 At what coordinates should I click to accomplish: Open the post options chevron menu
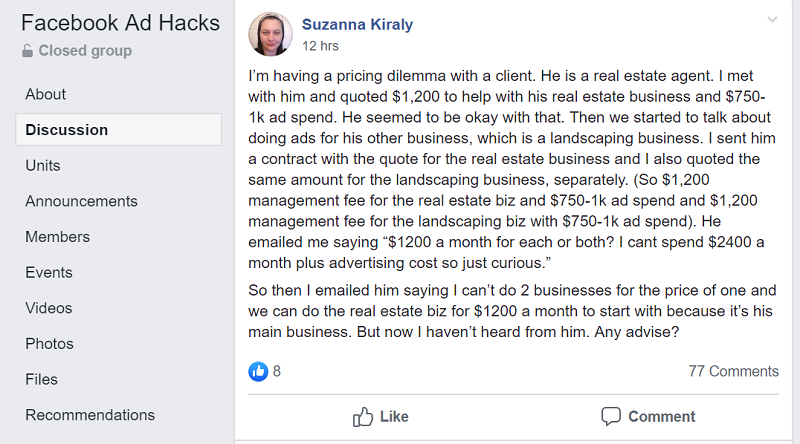(772, 20)
